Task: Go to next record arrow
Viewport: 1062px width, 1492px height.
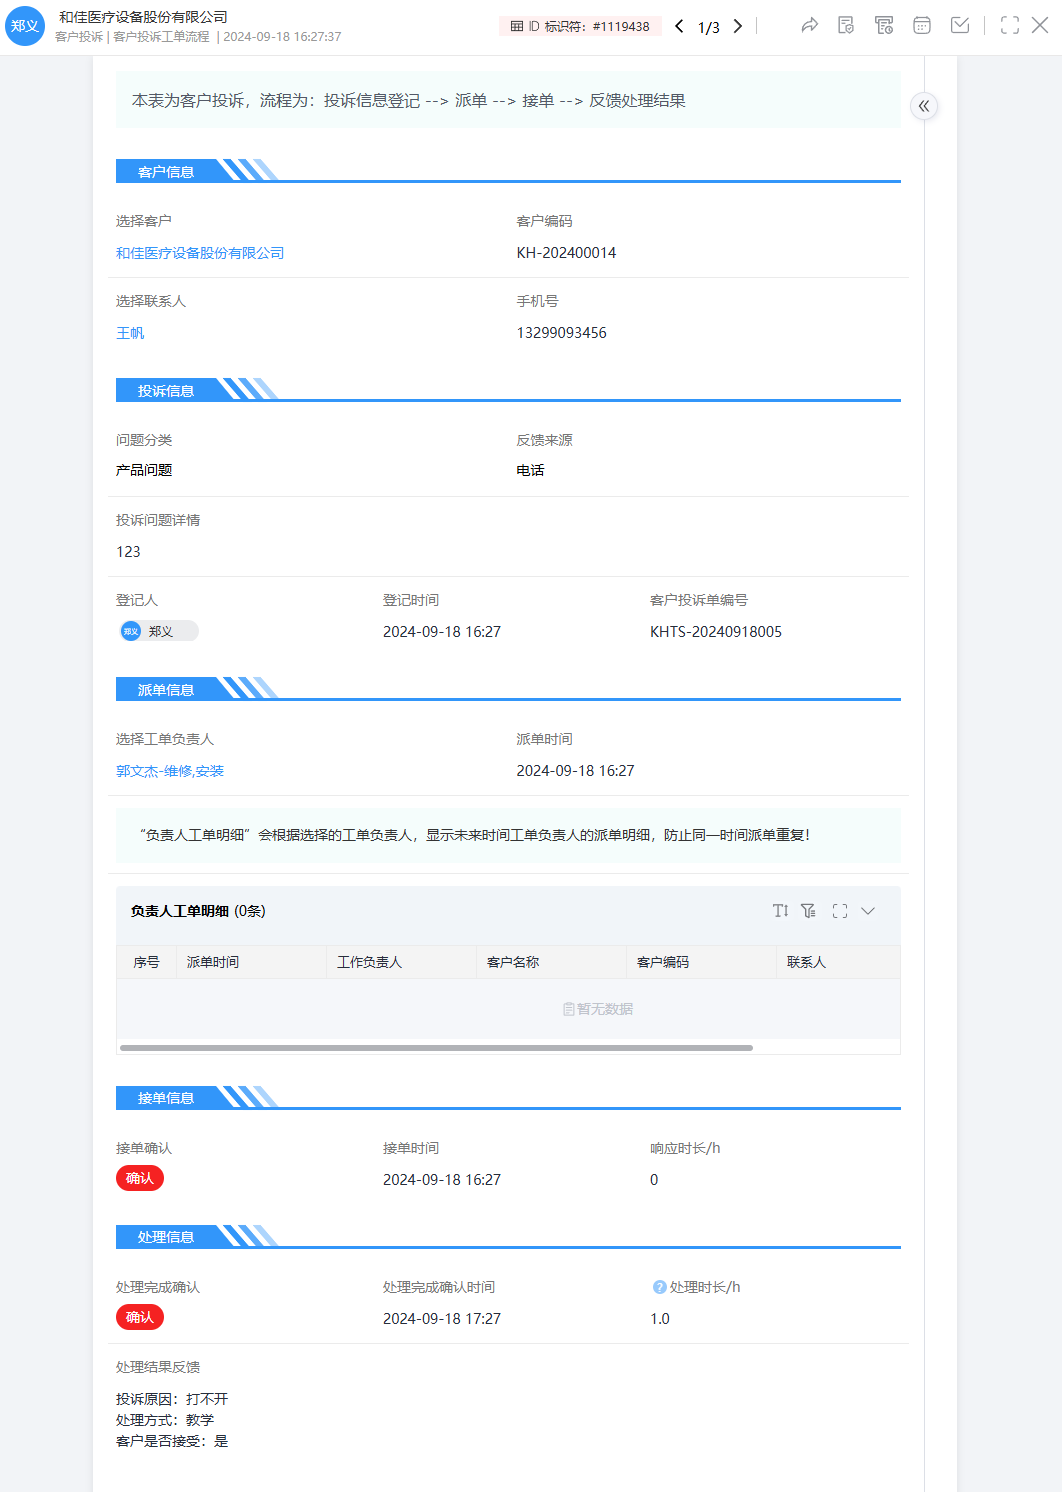Action: point(738,26)
